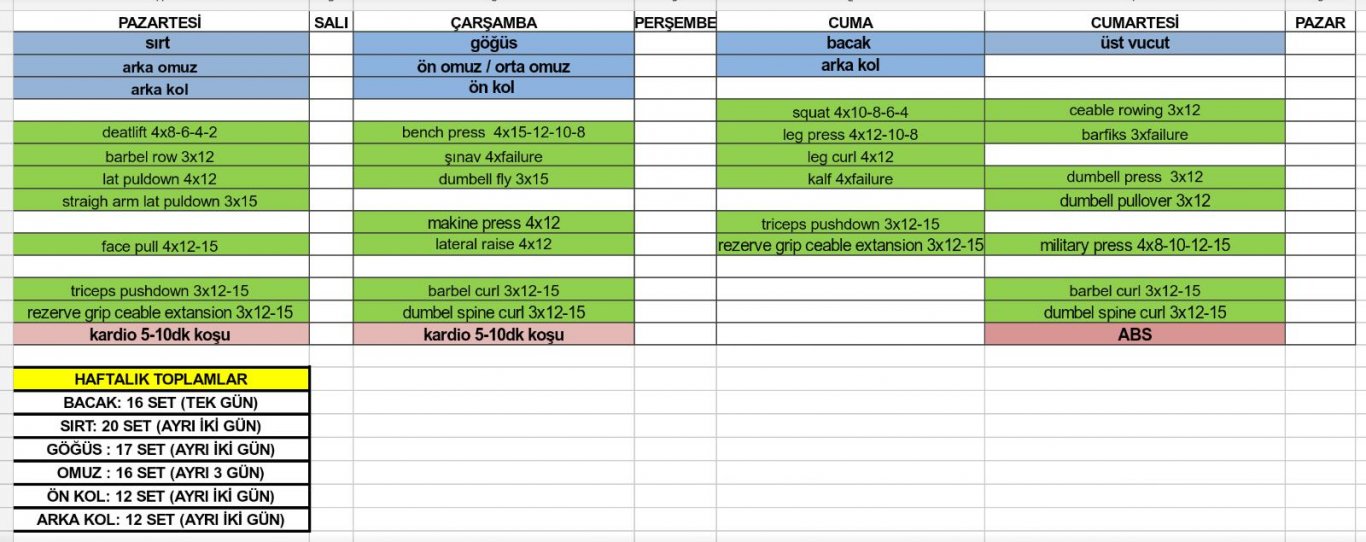Click the CUMARTESİ column header cell

(1134, 22)
